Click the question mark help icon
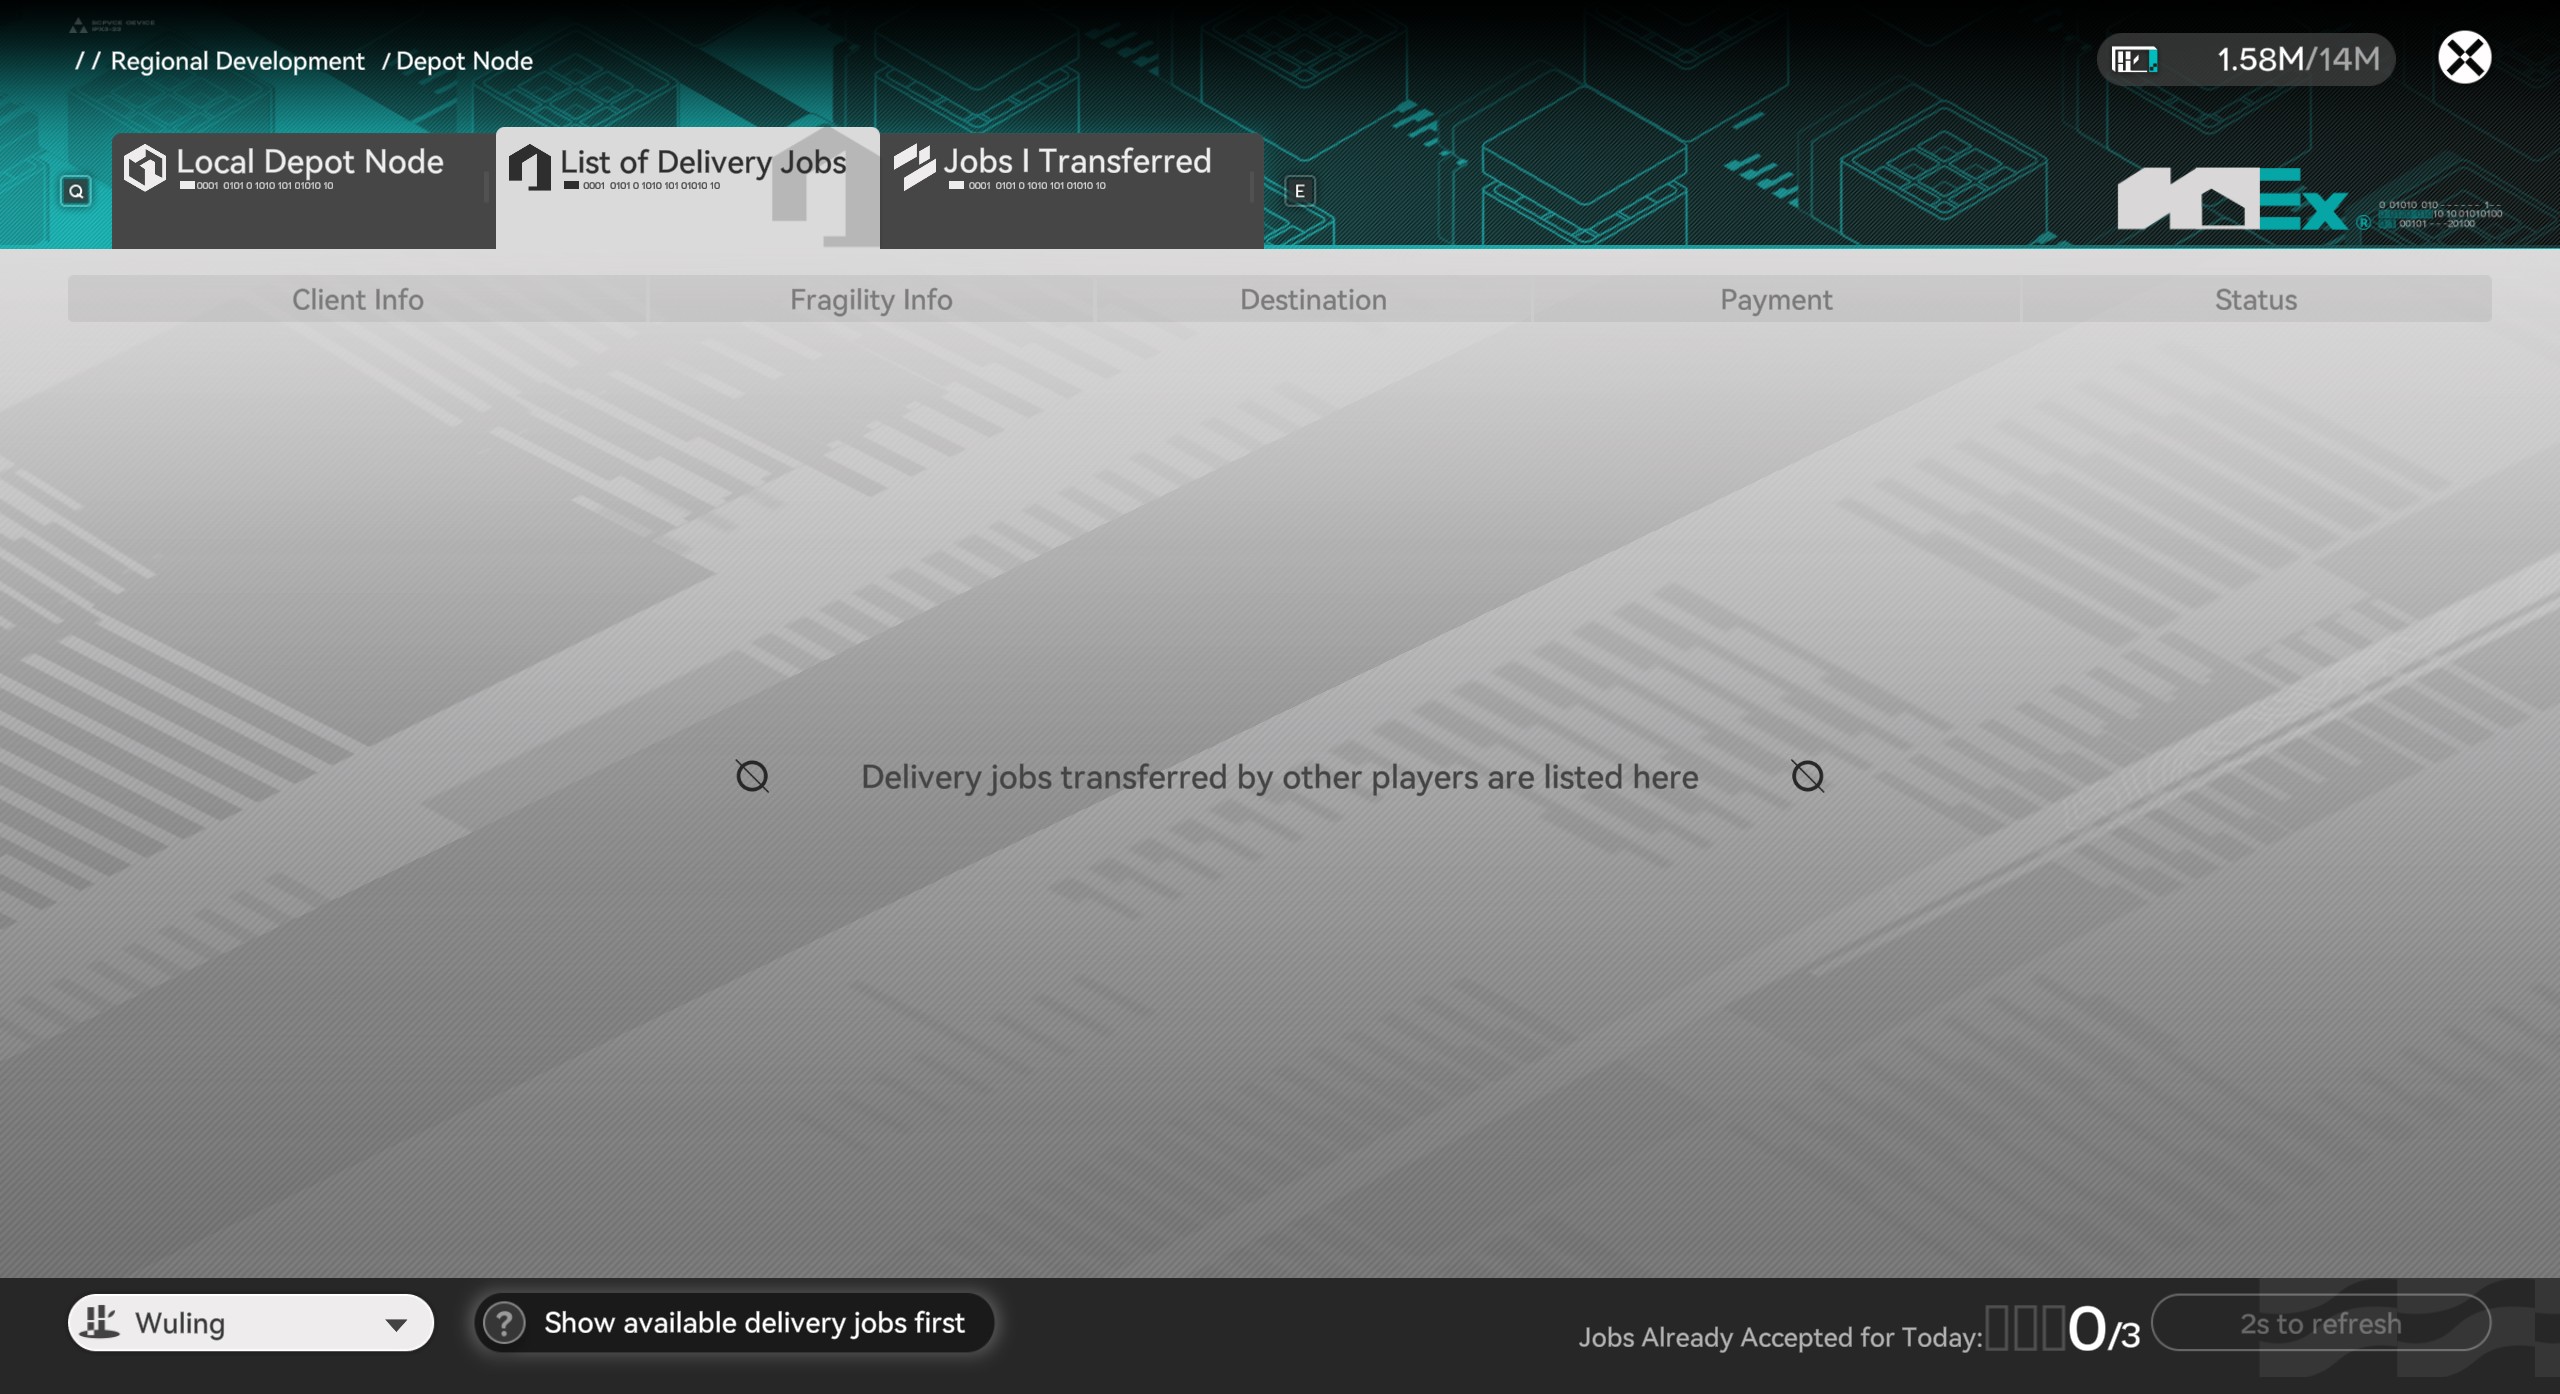Screen dimensions: 2560x1394 point(505,1323)
